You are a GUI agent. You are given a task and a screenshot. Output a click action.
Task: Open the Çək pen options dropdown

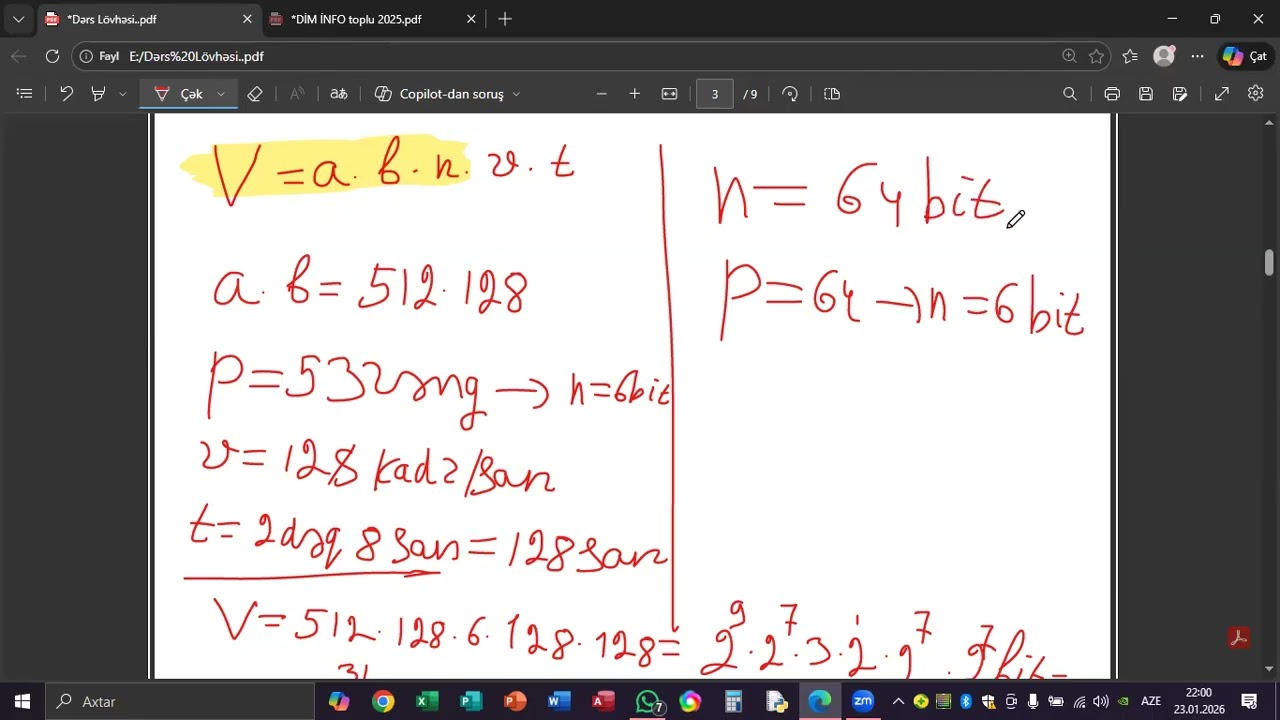point(221,94)
